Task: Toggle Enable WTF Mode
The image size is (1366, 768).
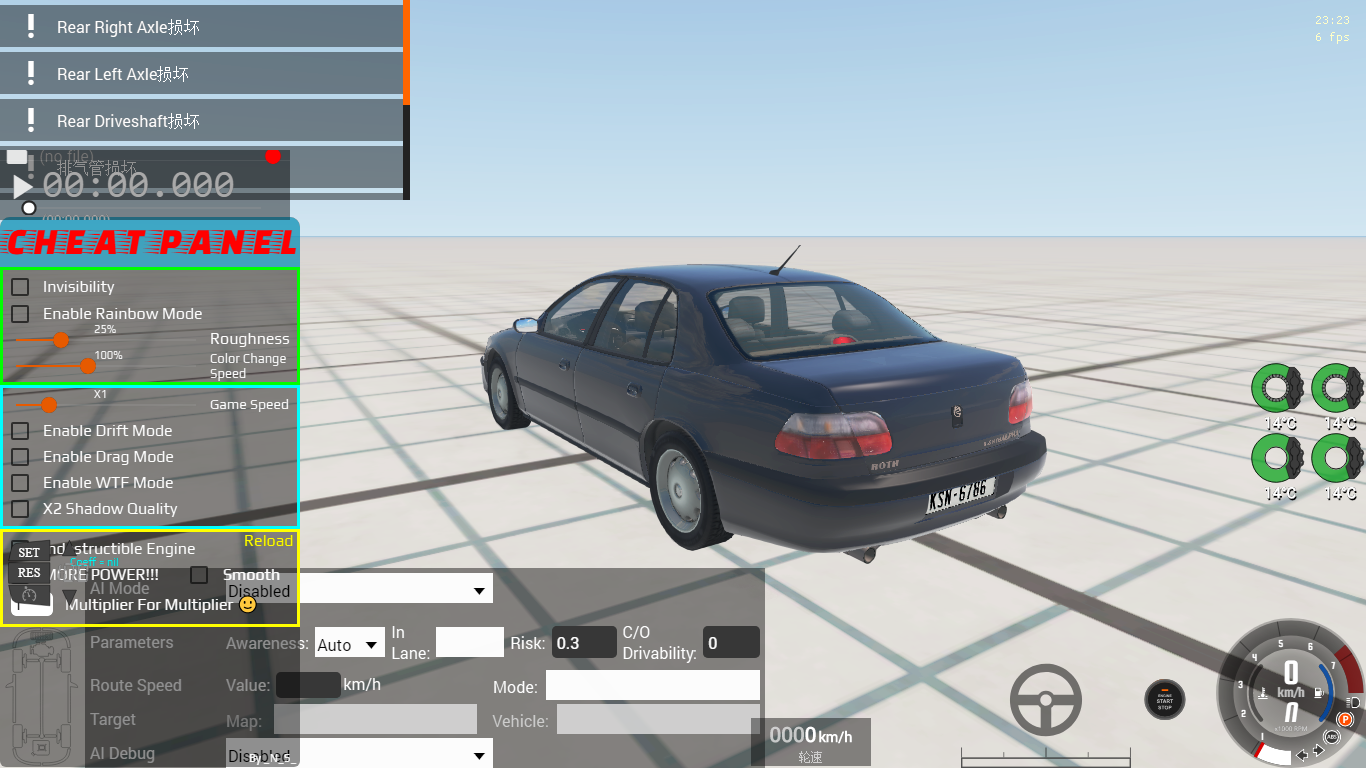Action: pyautogui.click(x=20, y=483)
